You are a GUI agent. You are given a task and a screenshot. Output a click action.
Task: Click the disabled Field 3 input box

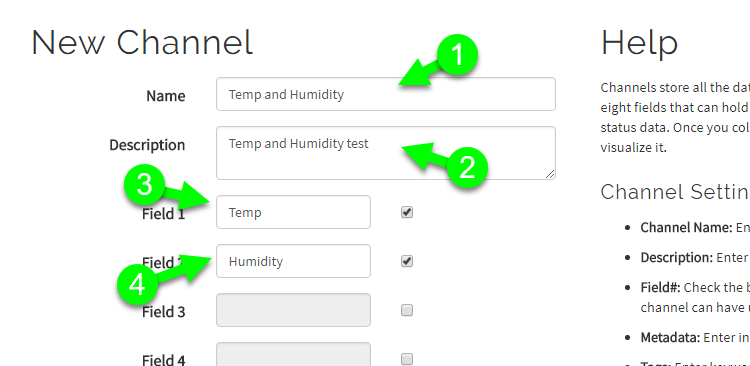[x=293, y=310]
